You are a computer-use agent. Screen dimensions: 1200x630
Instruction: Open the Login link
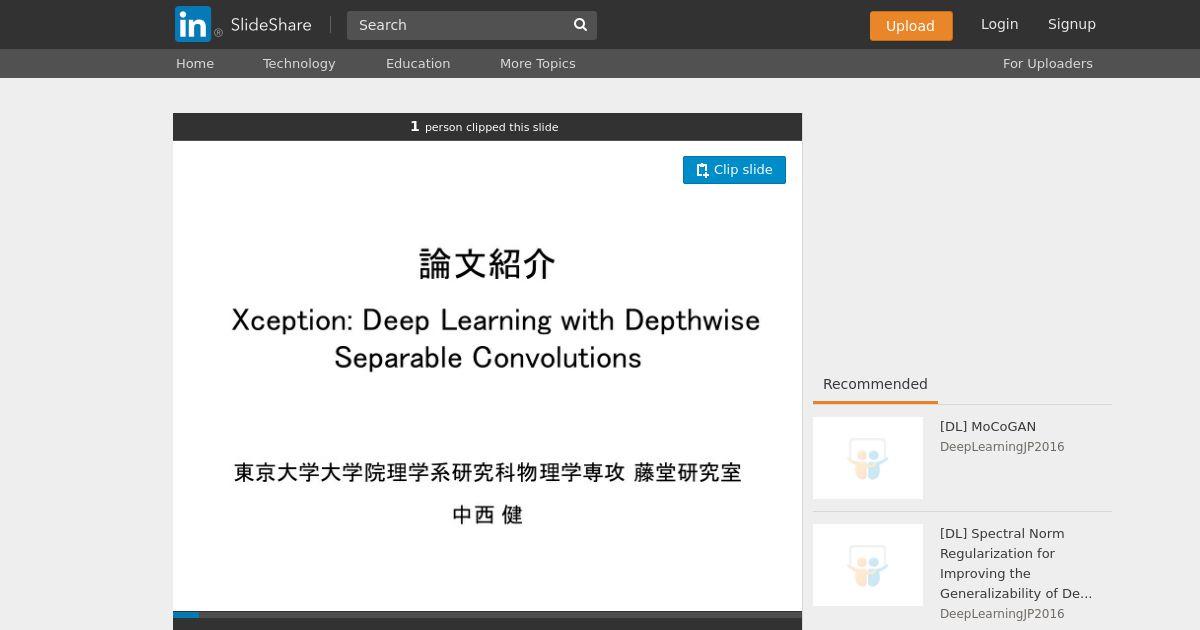(x=999, y=24)
